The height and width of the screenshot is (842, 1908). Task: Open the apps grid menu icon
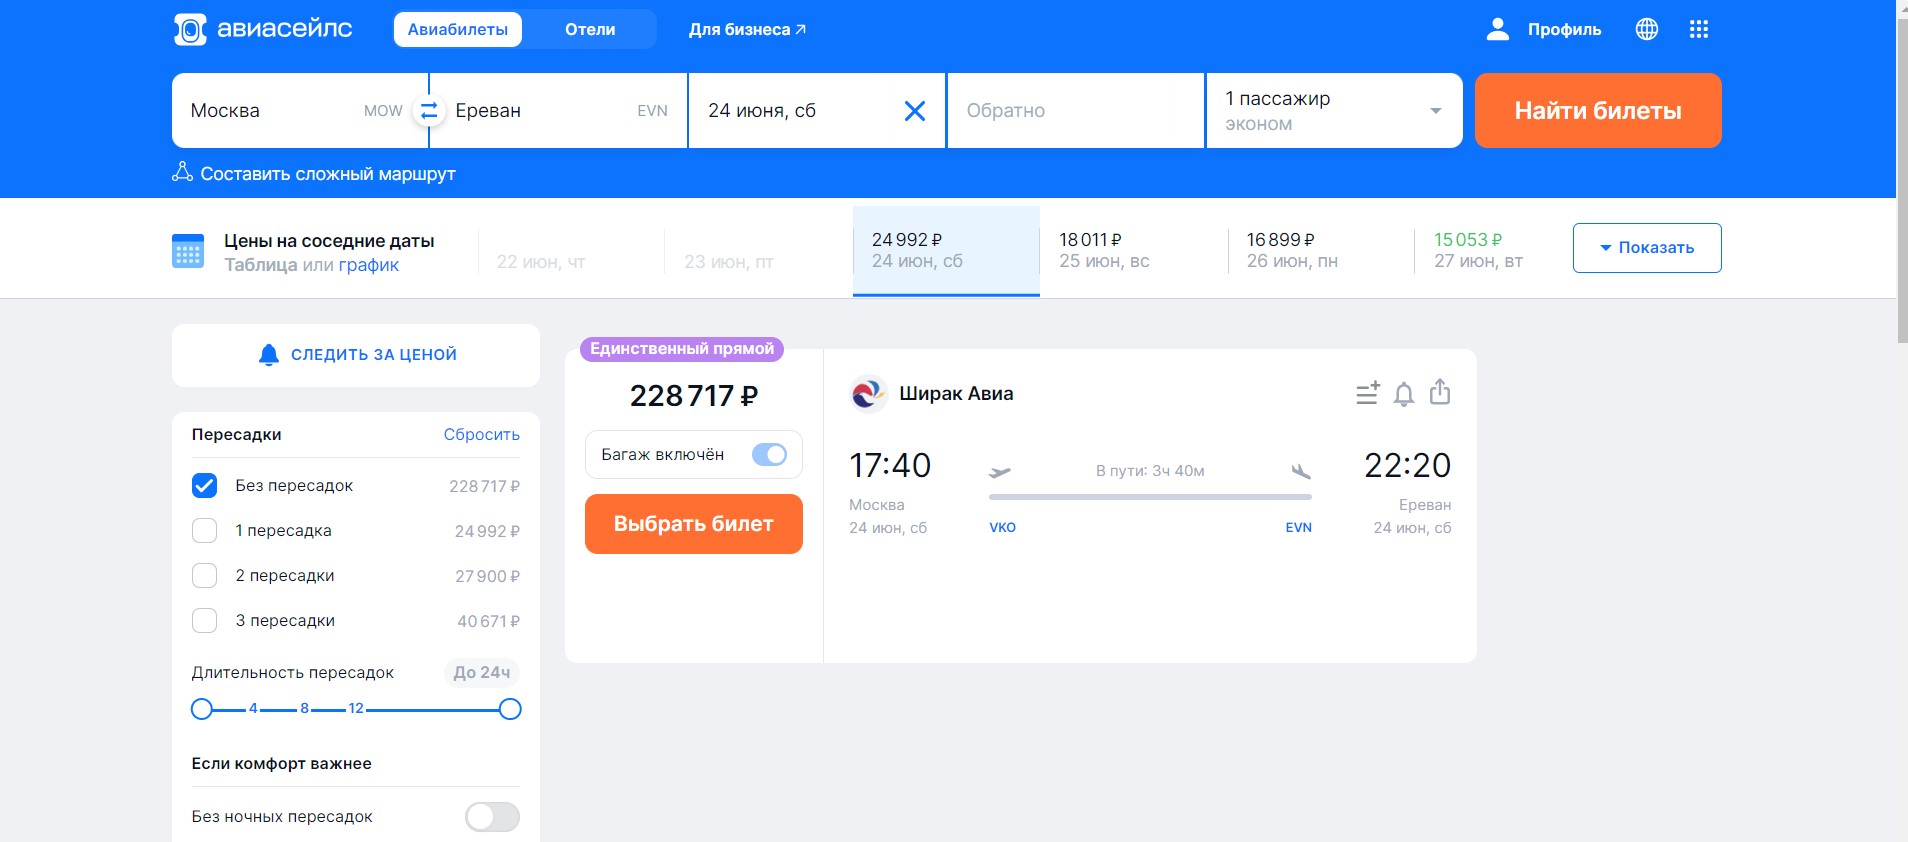(1698, 30)
